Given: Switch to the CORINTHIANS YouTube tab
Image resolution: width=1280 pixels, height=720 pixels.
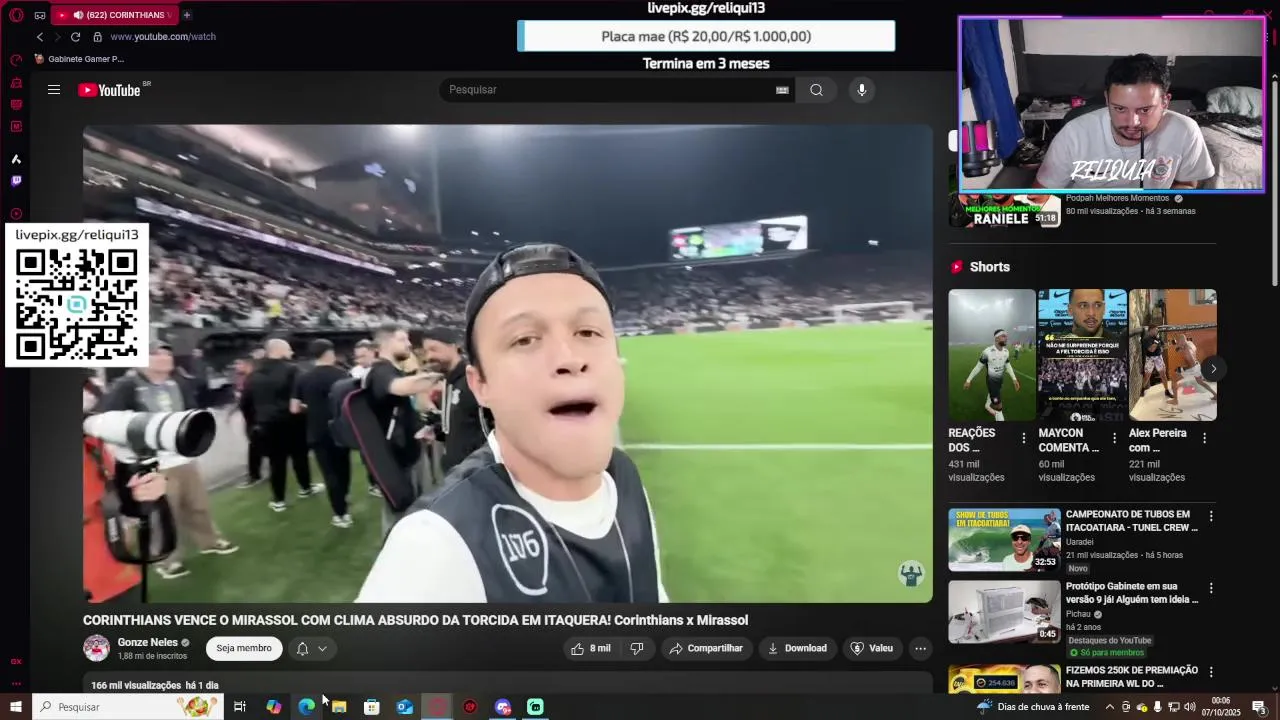Looking at the screenshot, I should click(x=114, y=15).
